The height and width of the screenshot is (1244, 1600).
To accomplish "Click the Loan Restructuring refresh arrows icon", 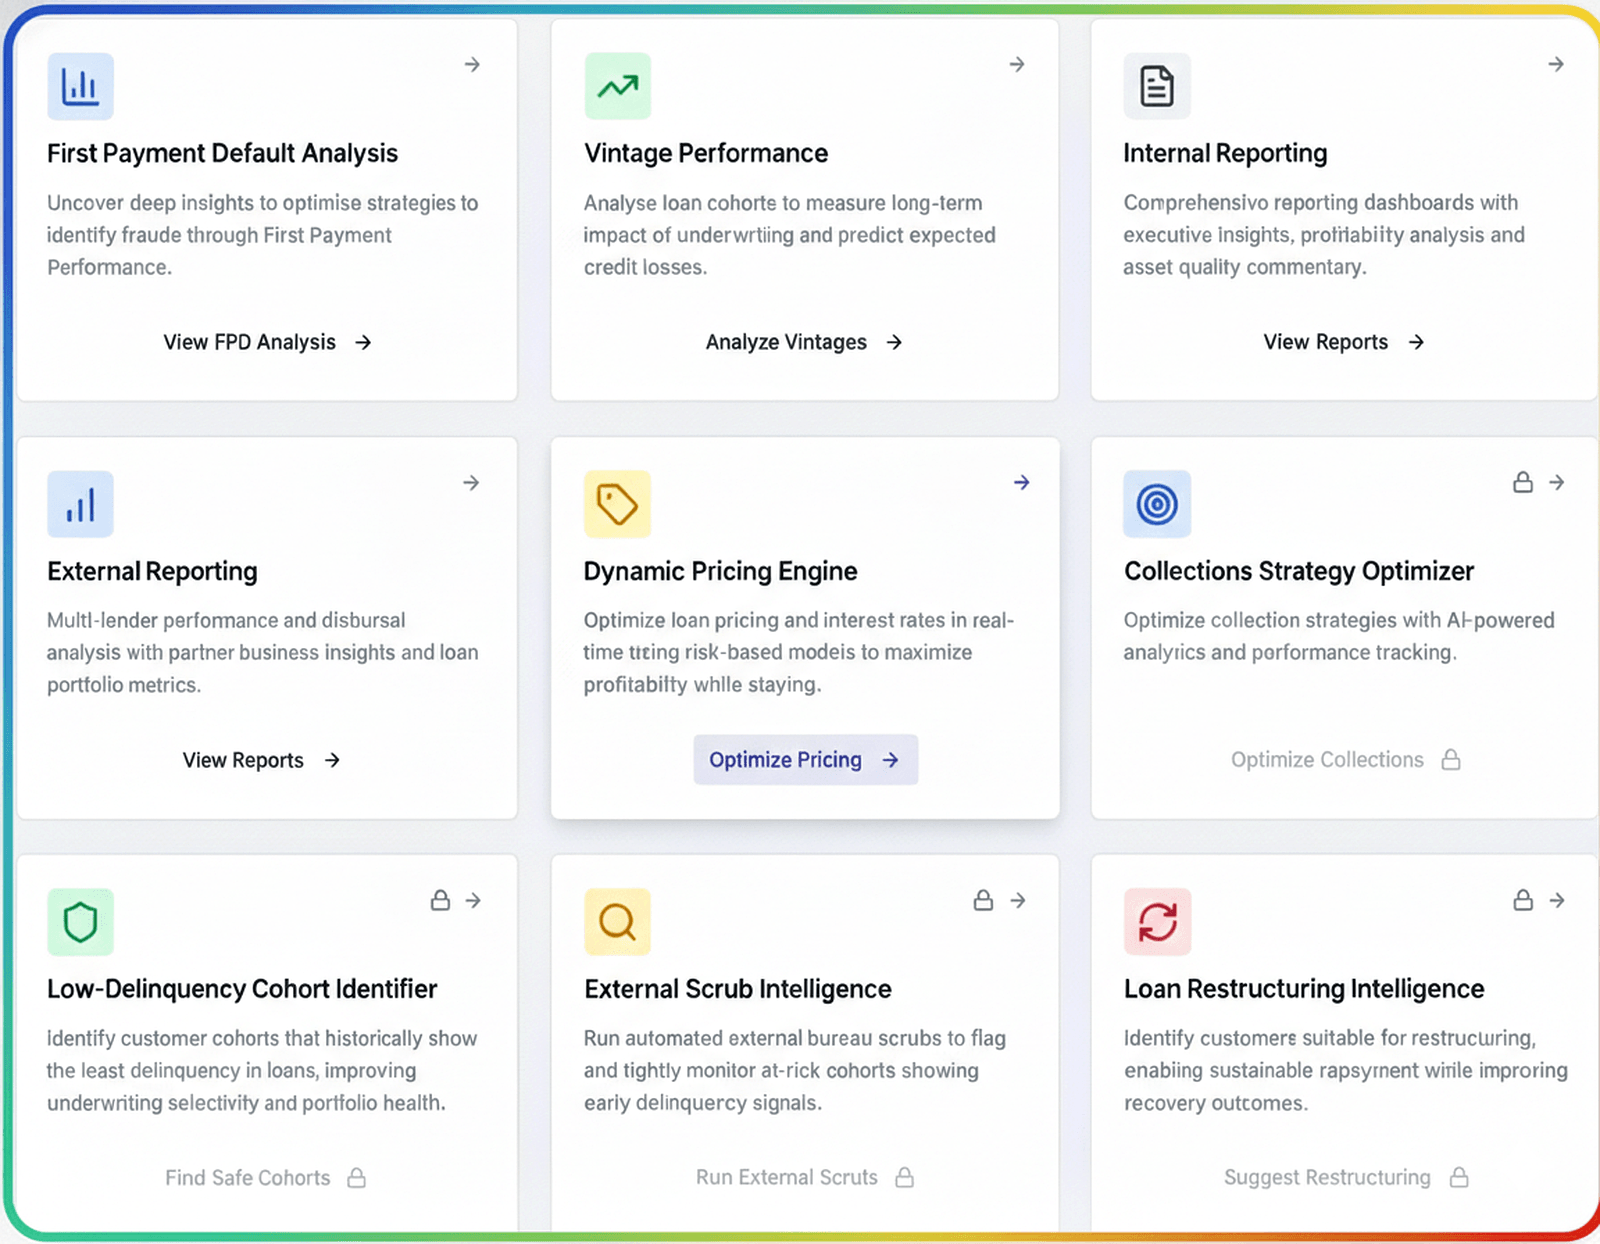I will (1157, 922).
